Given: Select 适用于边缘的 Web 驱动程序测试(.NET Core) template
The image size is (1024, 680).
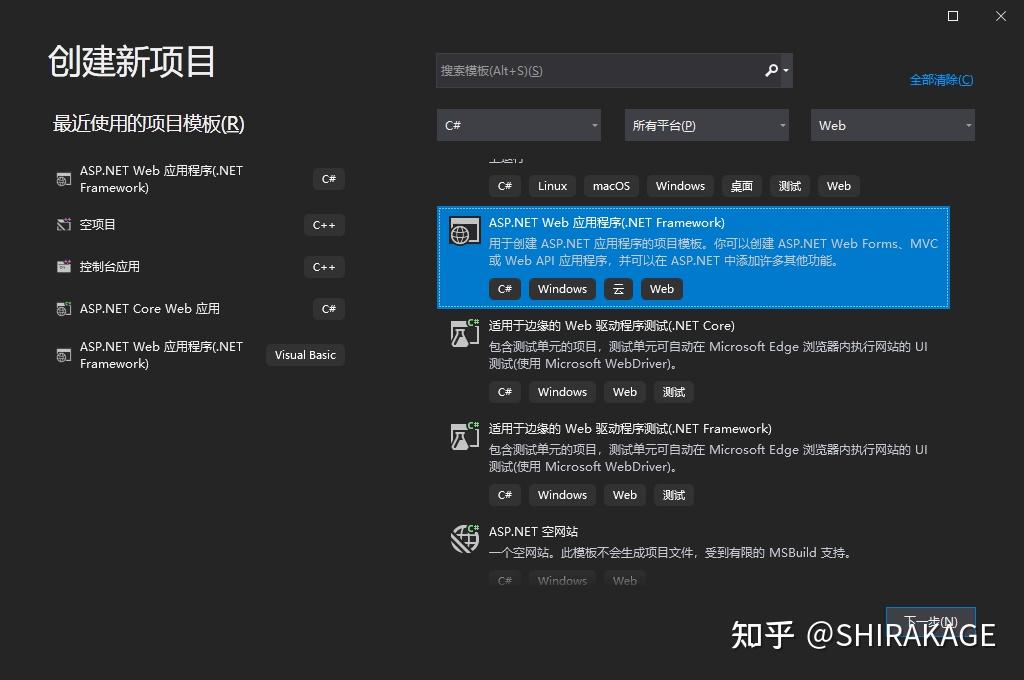Looking at the screenshot, I should (x=693, y=359).
